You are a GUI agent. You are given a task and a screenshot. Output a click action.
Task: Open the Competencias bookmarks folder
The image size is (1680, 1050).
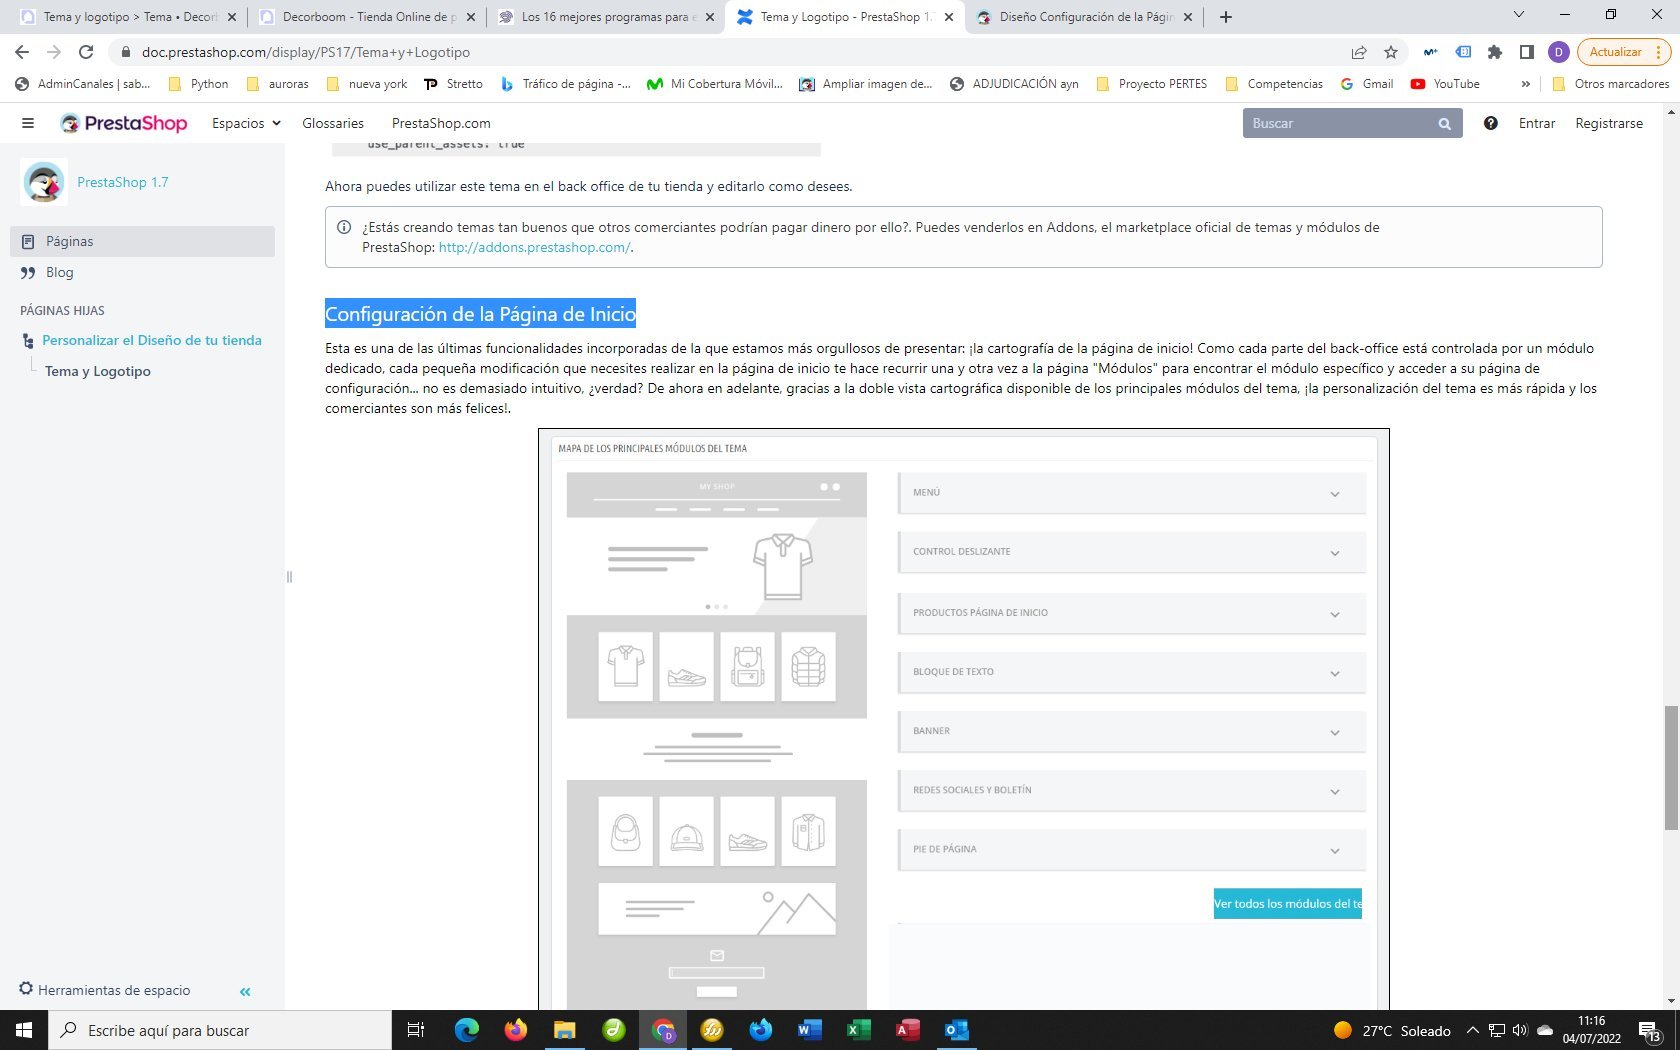1274,84
